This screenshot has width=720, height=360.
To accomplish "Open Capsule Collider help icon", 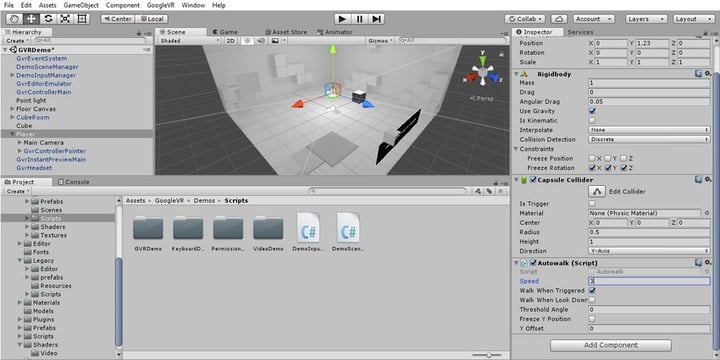I will 698,180.
